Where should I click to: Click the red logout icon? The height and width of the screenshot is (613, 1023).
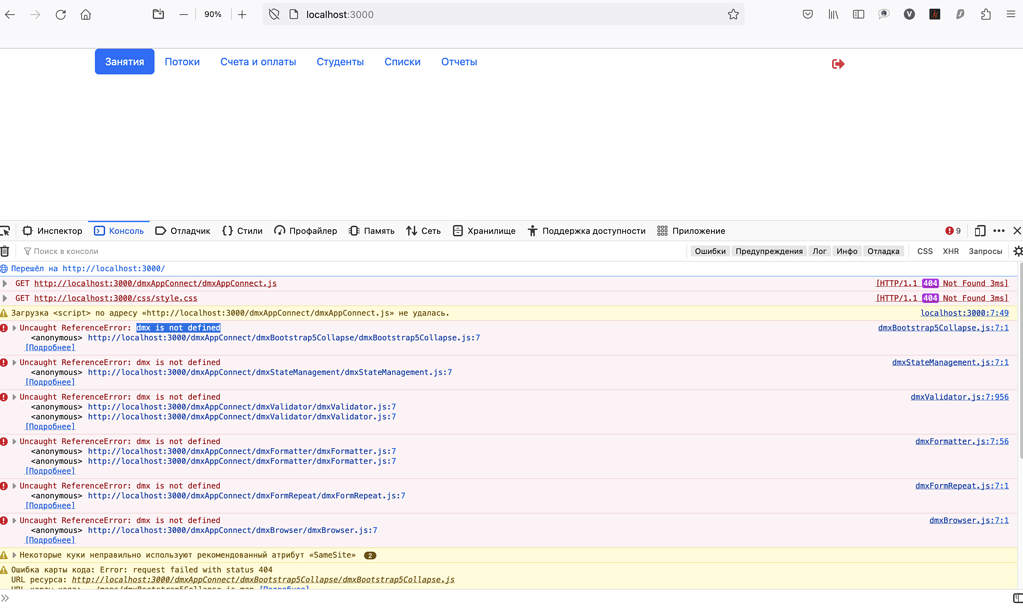pyautogui.click(x=838, y=64)
